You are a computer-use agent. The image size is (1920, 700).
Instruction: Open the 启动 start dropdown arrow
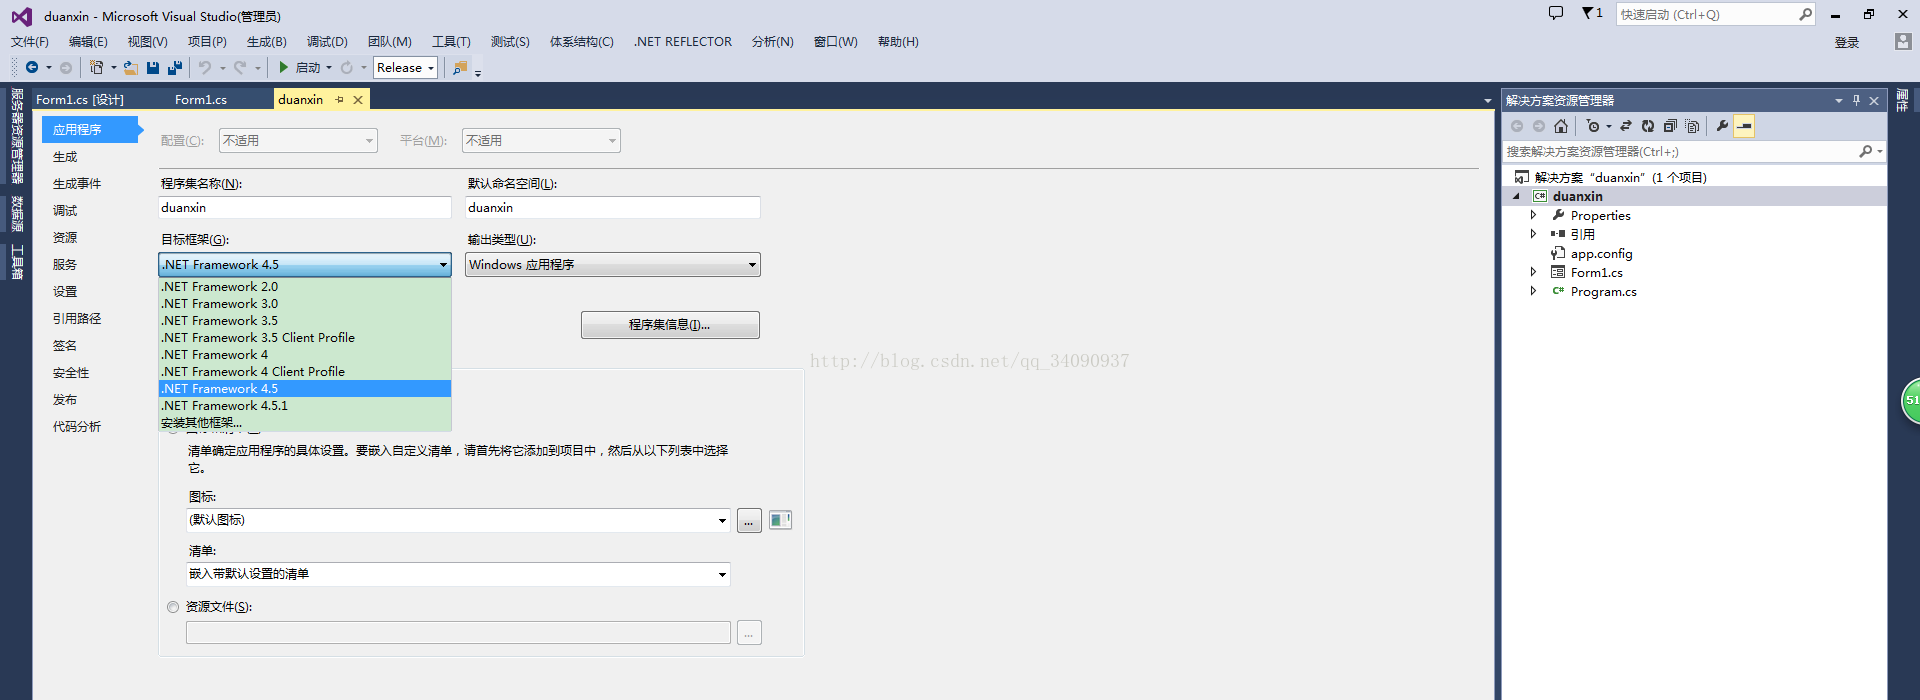click(329, 68)
